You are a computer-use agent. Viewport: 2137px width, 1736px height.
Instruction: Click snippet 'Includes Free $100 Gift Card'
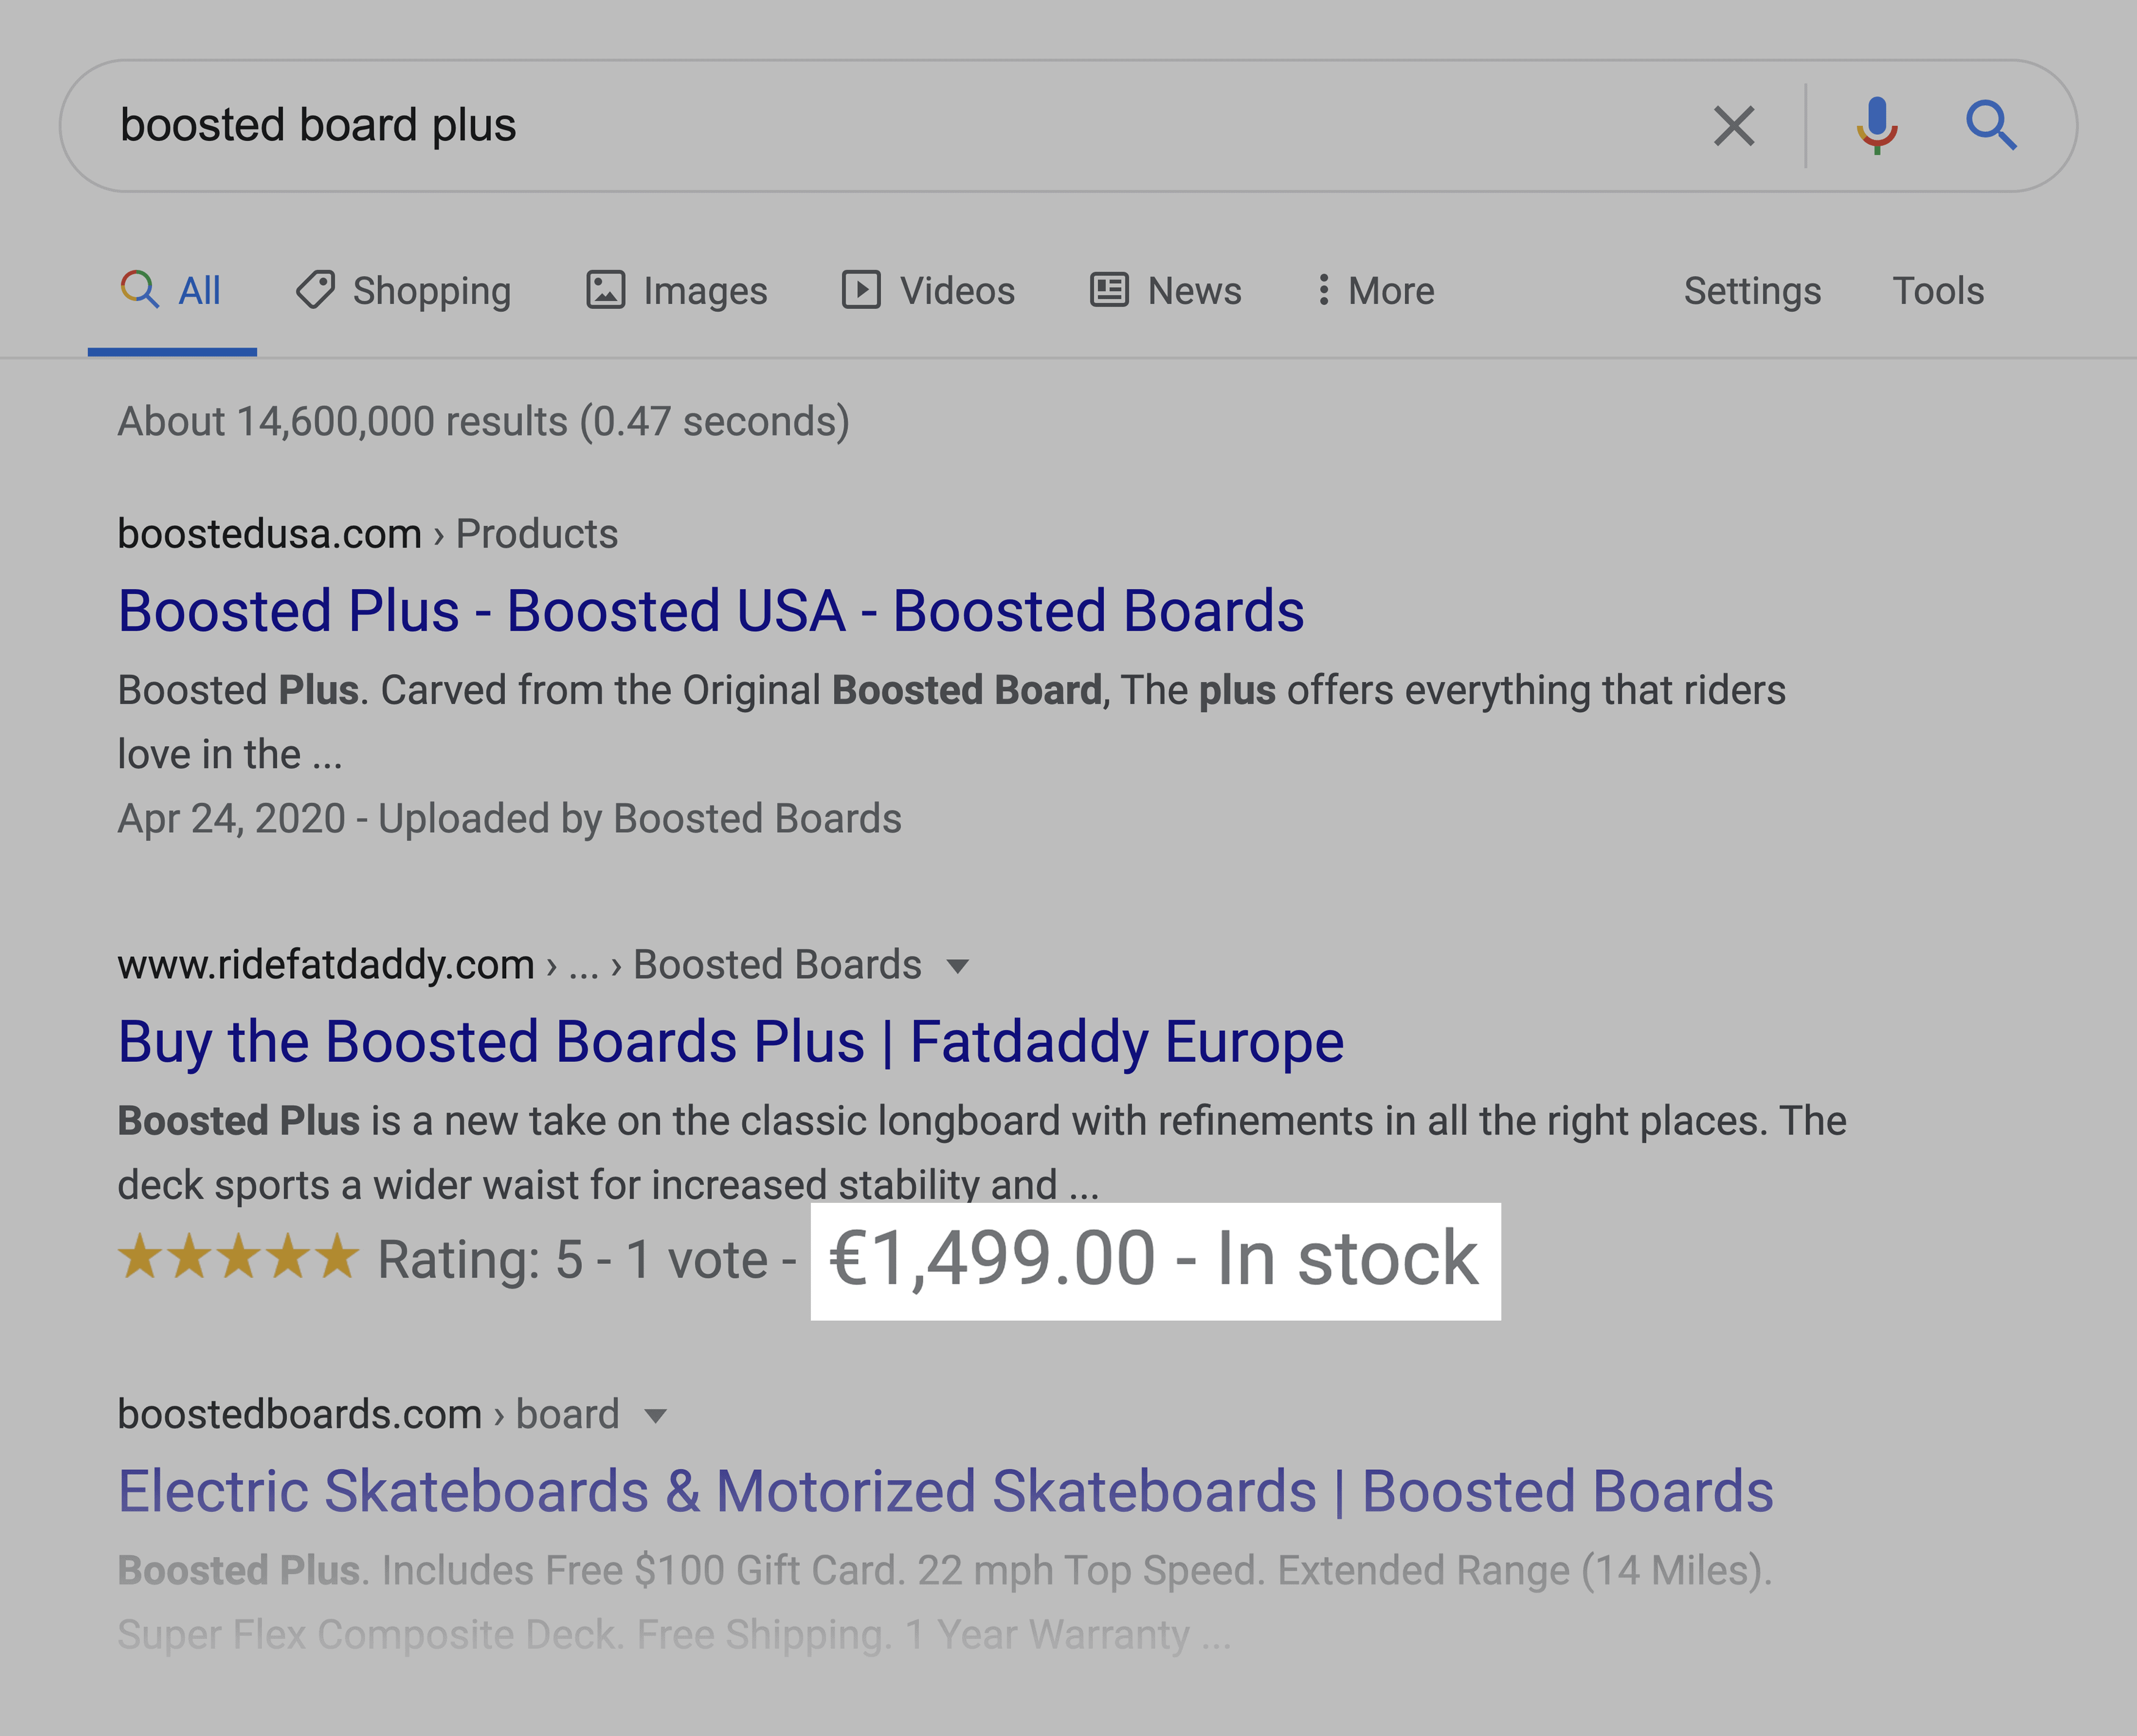click(x=945, y=1602)
